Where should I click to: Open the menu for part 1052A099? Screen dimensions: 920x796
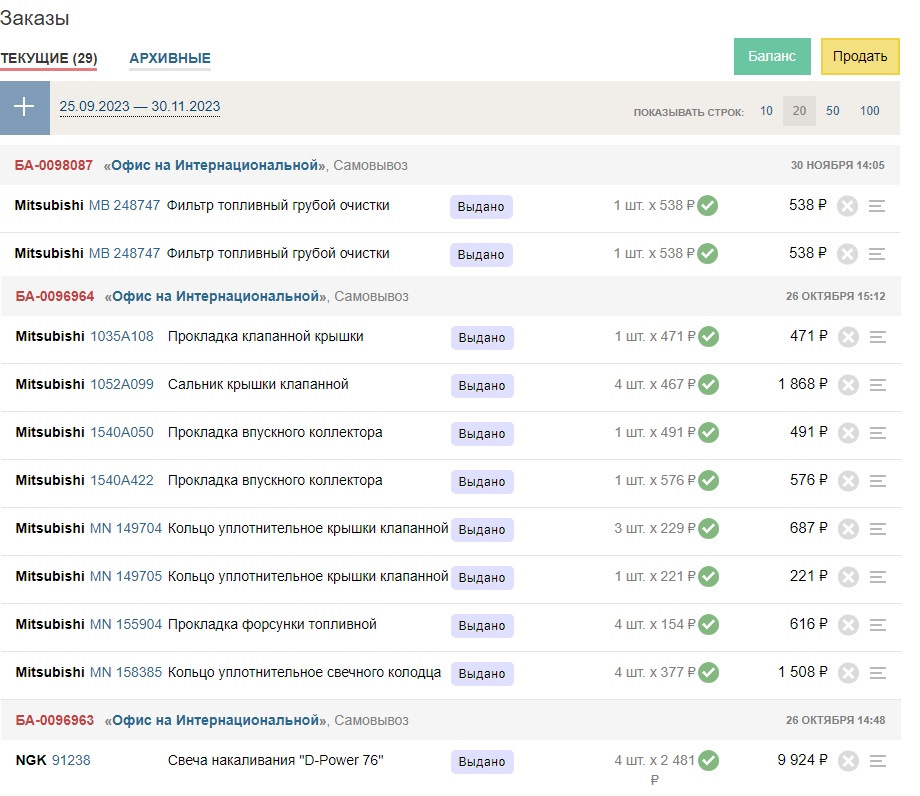(878, 385)
